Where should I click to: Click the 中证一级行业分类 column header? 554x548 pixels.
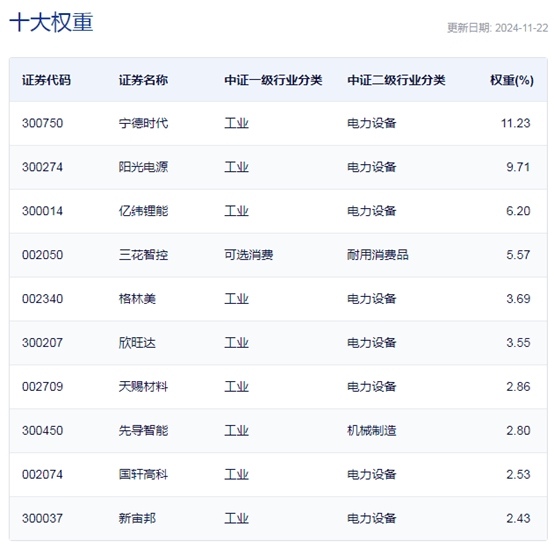click(x=273, y=80)
